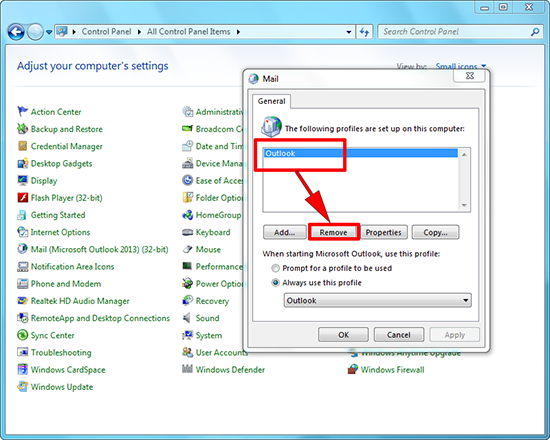Click the System icon
The width and height of the screenshot is (550, 440).
click(188, 335)
